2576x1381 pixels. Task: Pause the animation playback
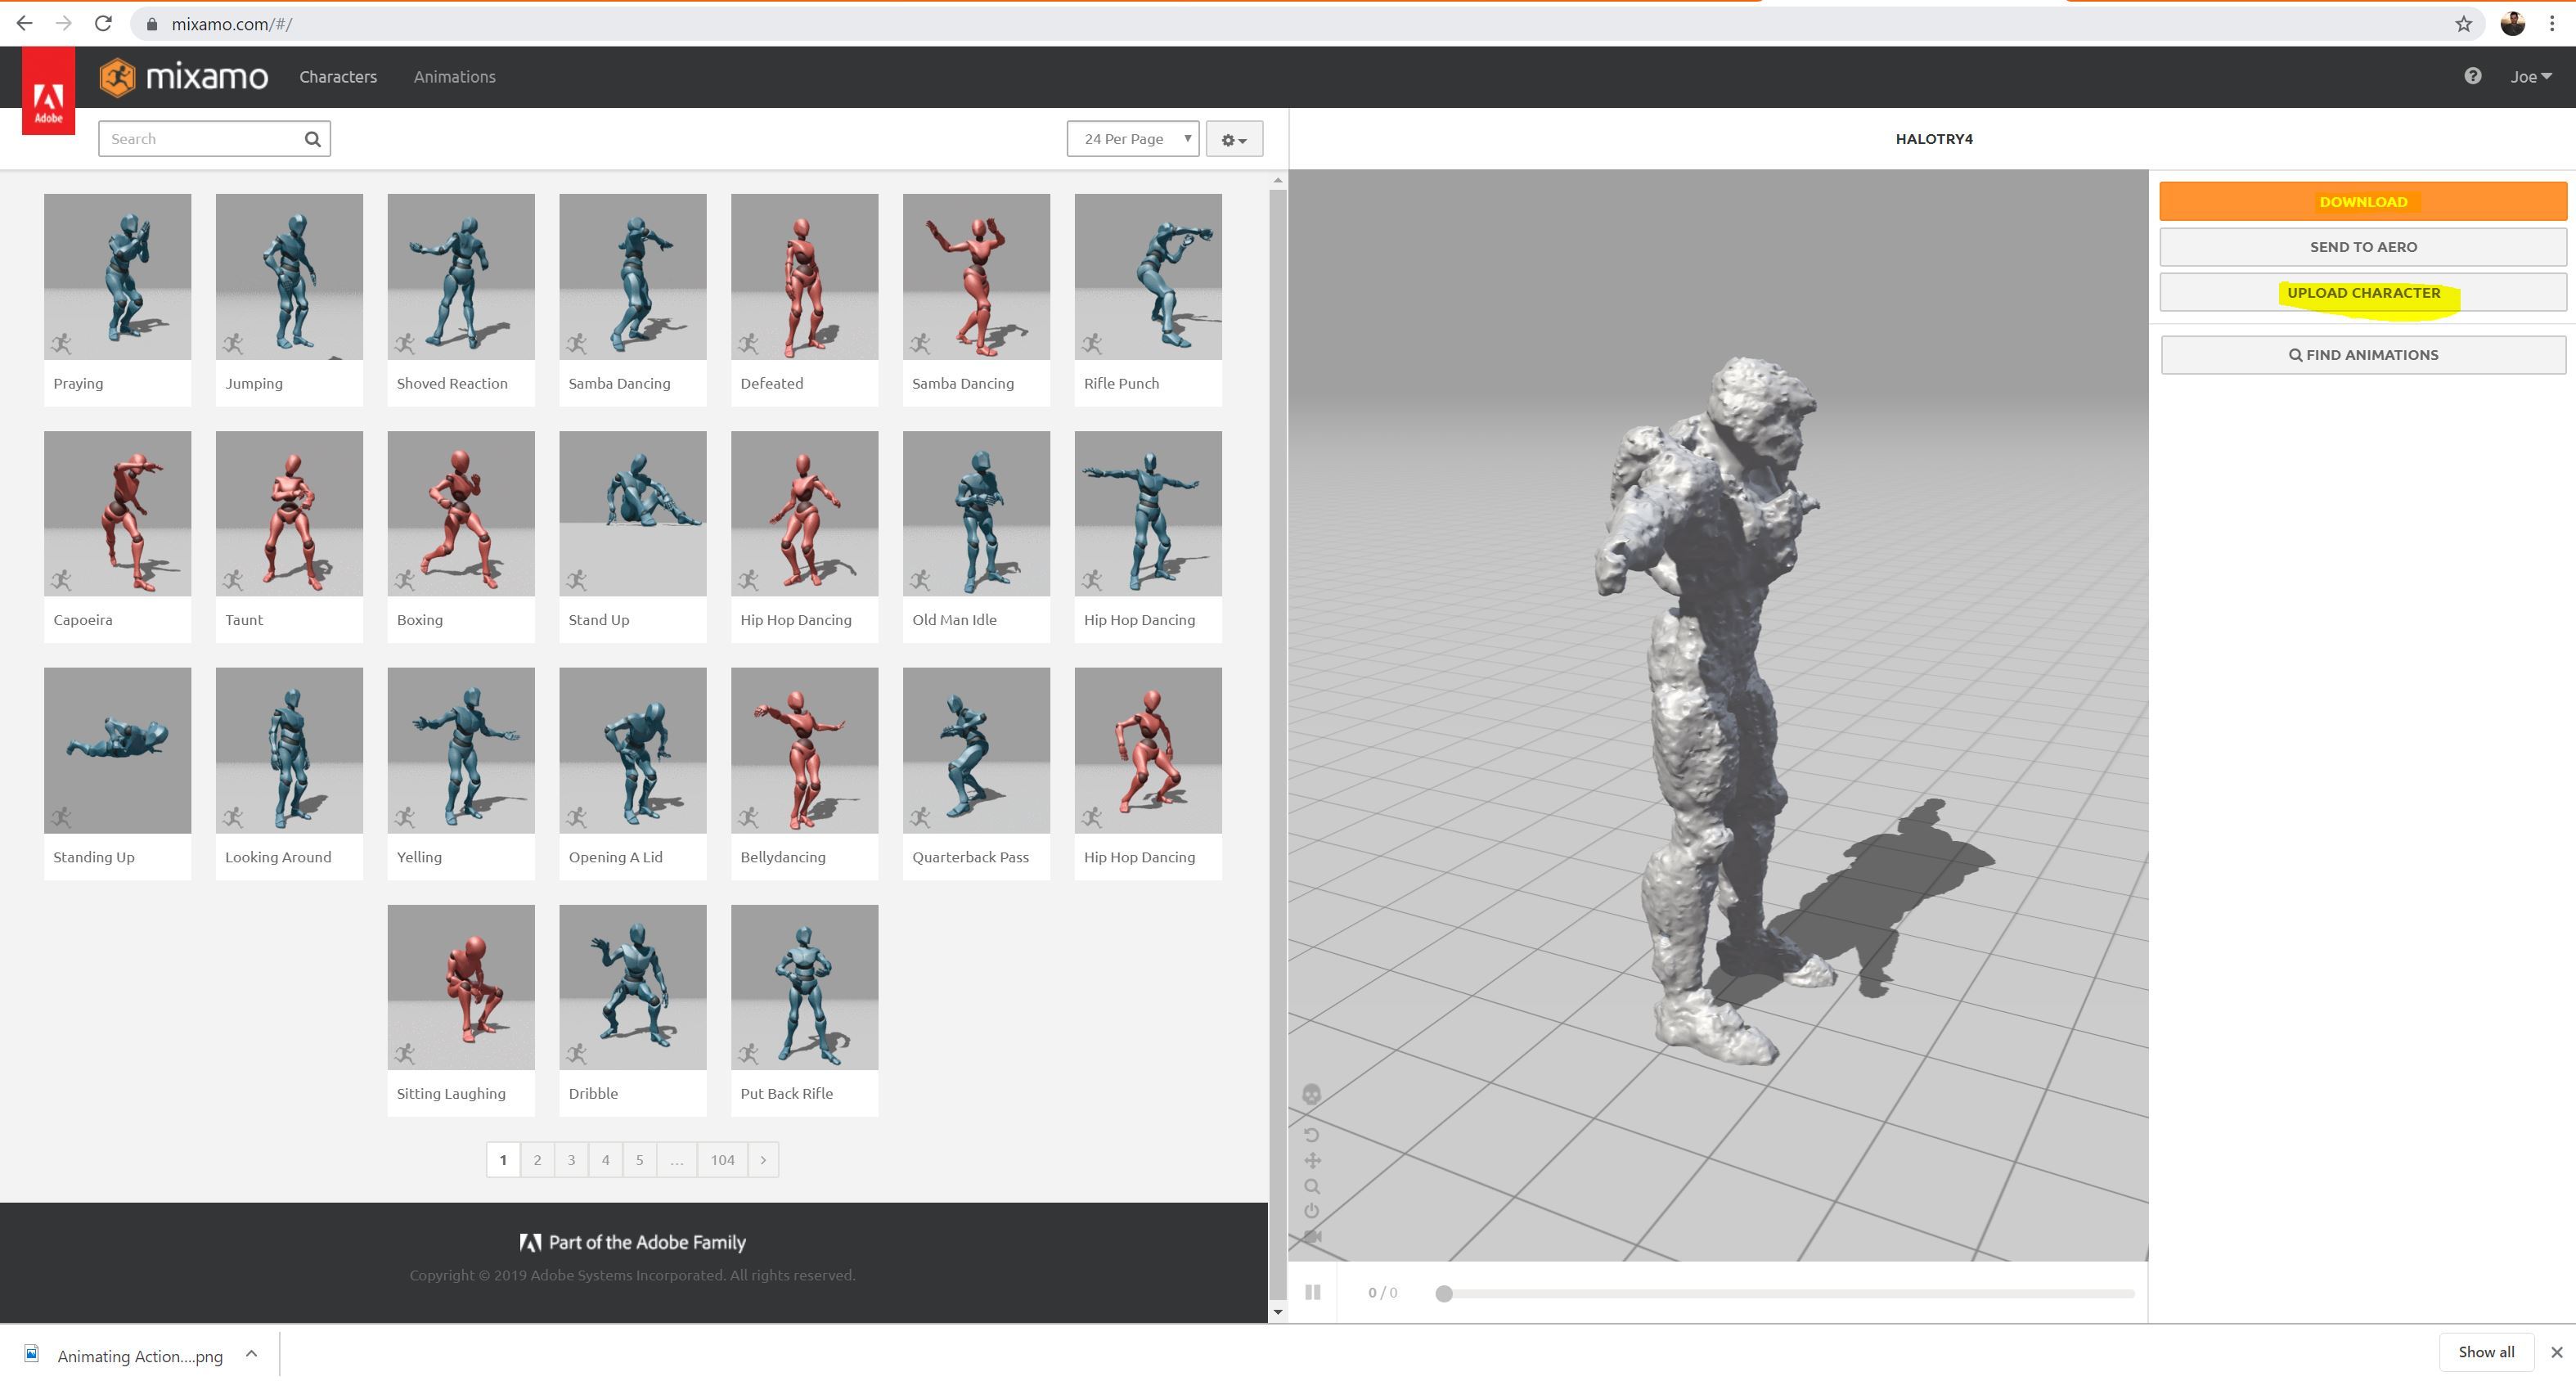[x=1313, y=1292]
